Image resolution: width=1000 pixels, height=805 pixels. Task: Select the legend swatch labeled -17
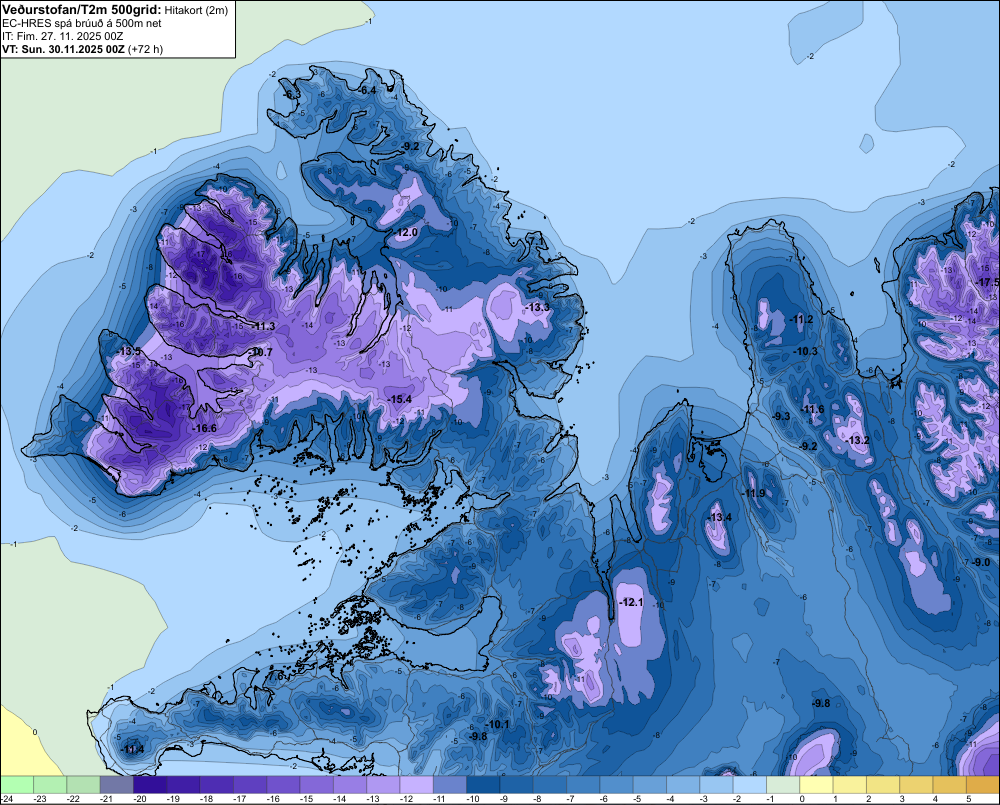click(249, 785)
